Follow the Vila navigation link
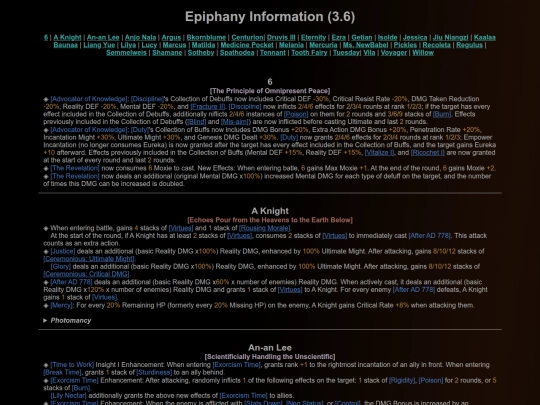Viewport: 540px width, 405px height. (369, 53)
